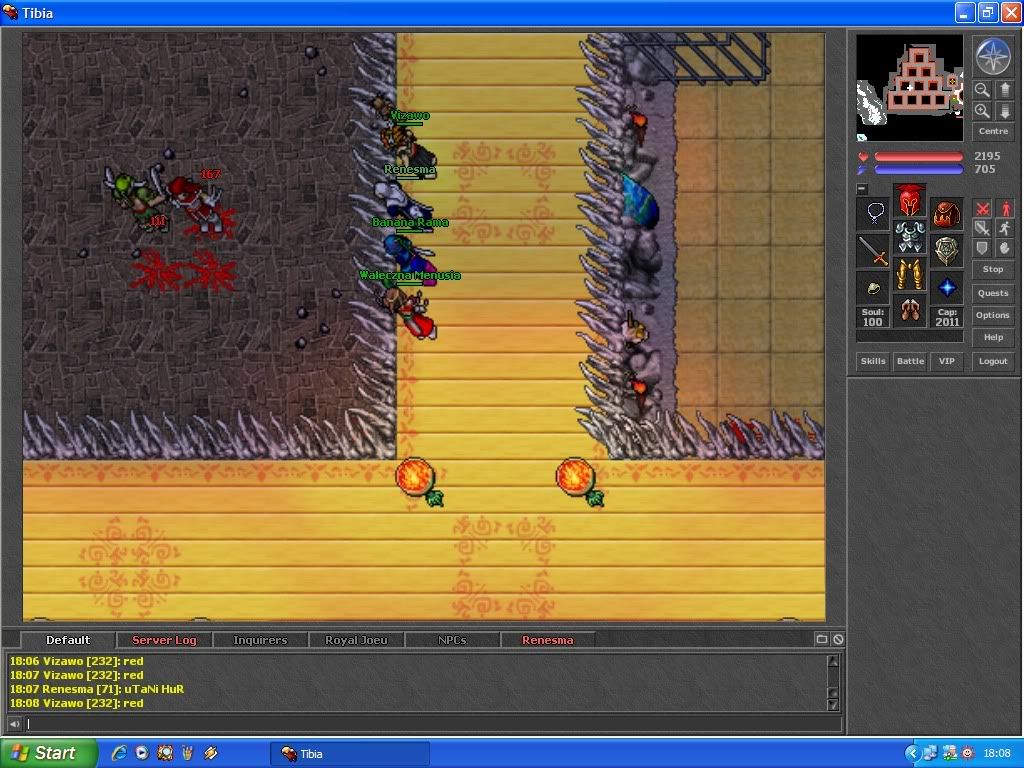Launch Windows Media Player from the quick launch
This screenshot has width=1024, height=768.
[x=142, y=753]
